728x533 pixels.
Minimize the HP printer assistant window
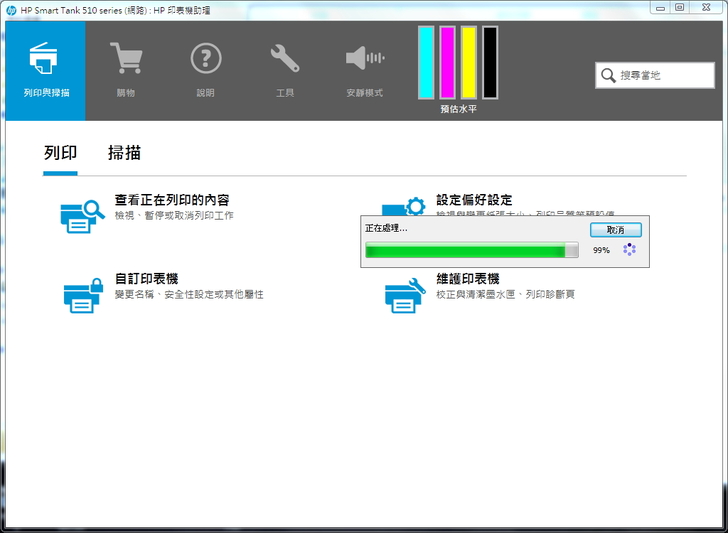tap(661, 7)
